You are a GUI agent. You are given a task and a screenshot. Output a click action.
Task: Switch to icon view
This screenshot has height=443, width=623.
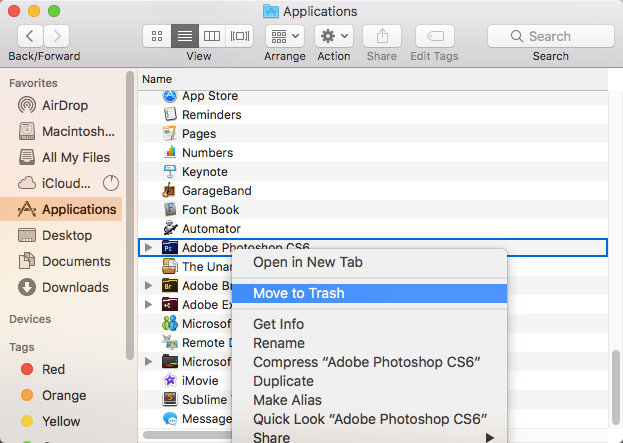pos(157,36)
